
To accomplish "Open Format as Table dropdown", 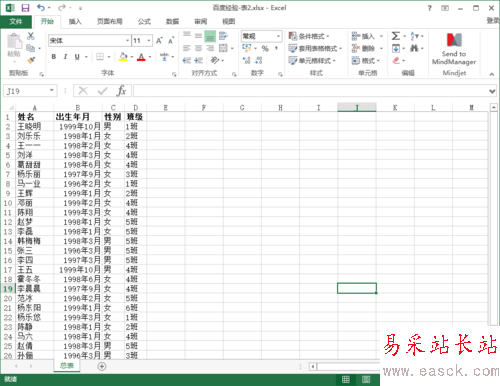I will pos(315,48).
